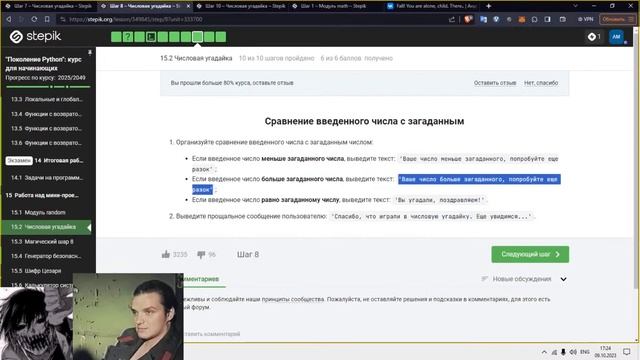Go back with the browser back arrow
640x360 pixels.
pos(9,19)
